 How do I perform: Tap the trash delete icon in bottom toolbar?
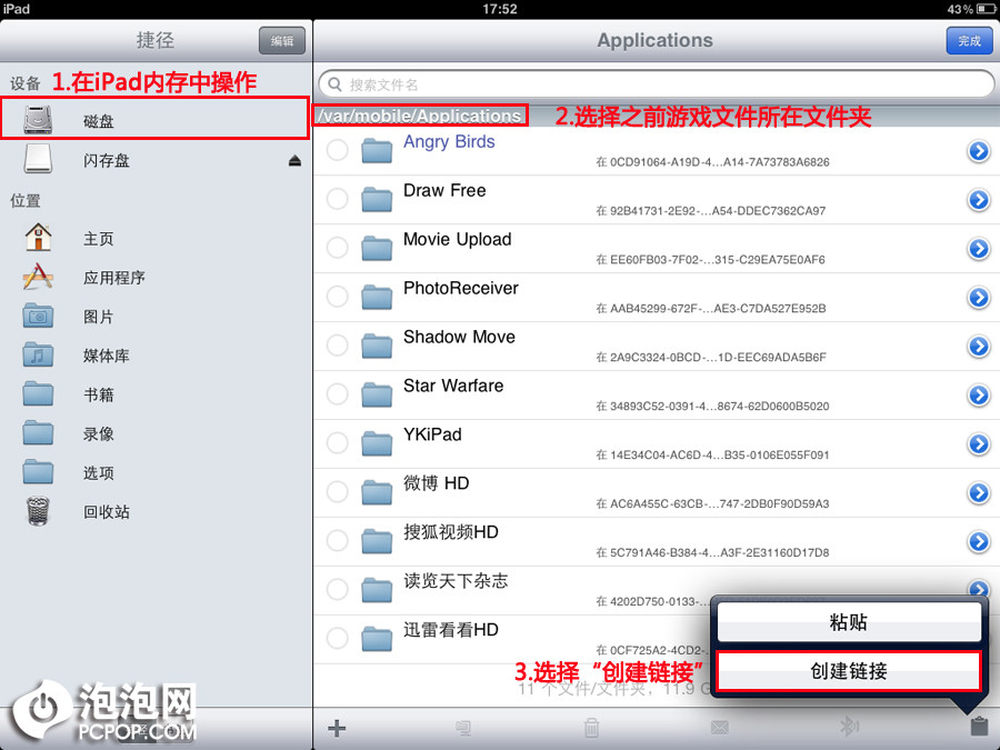(x=592, y=728)
